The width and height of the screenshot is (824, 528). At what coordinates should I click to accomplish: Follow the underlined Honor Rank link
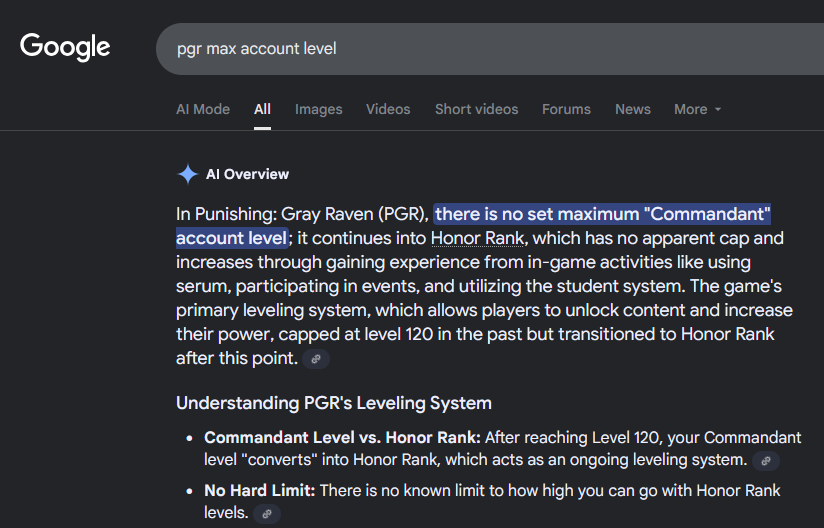[x=477, y=239]
